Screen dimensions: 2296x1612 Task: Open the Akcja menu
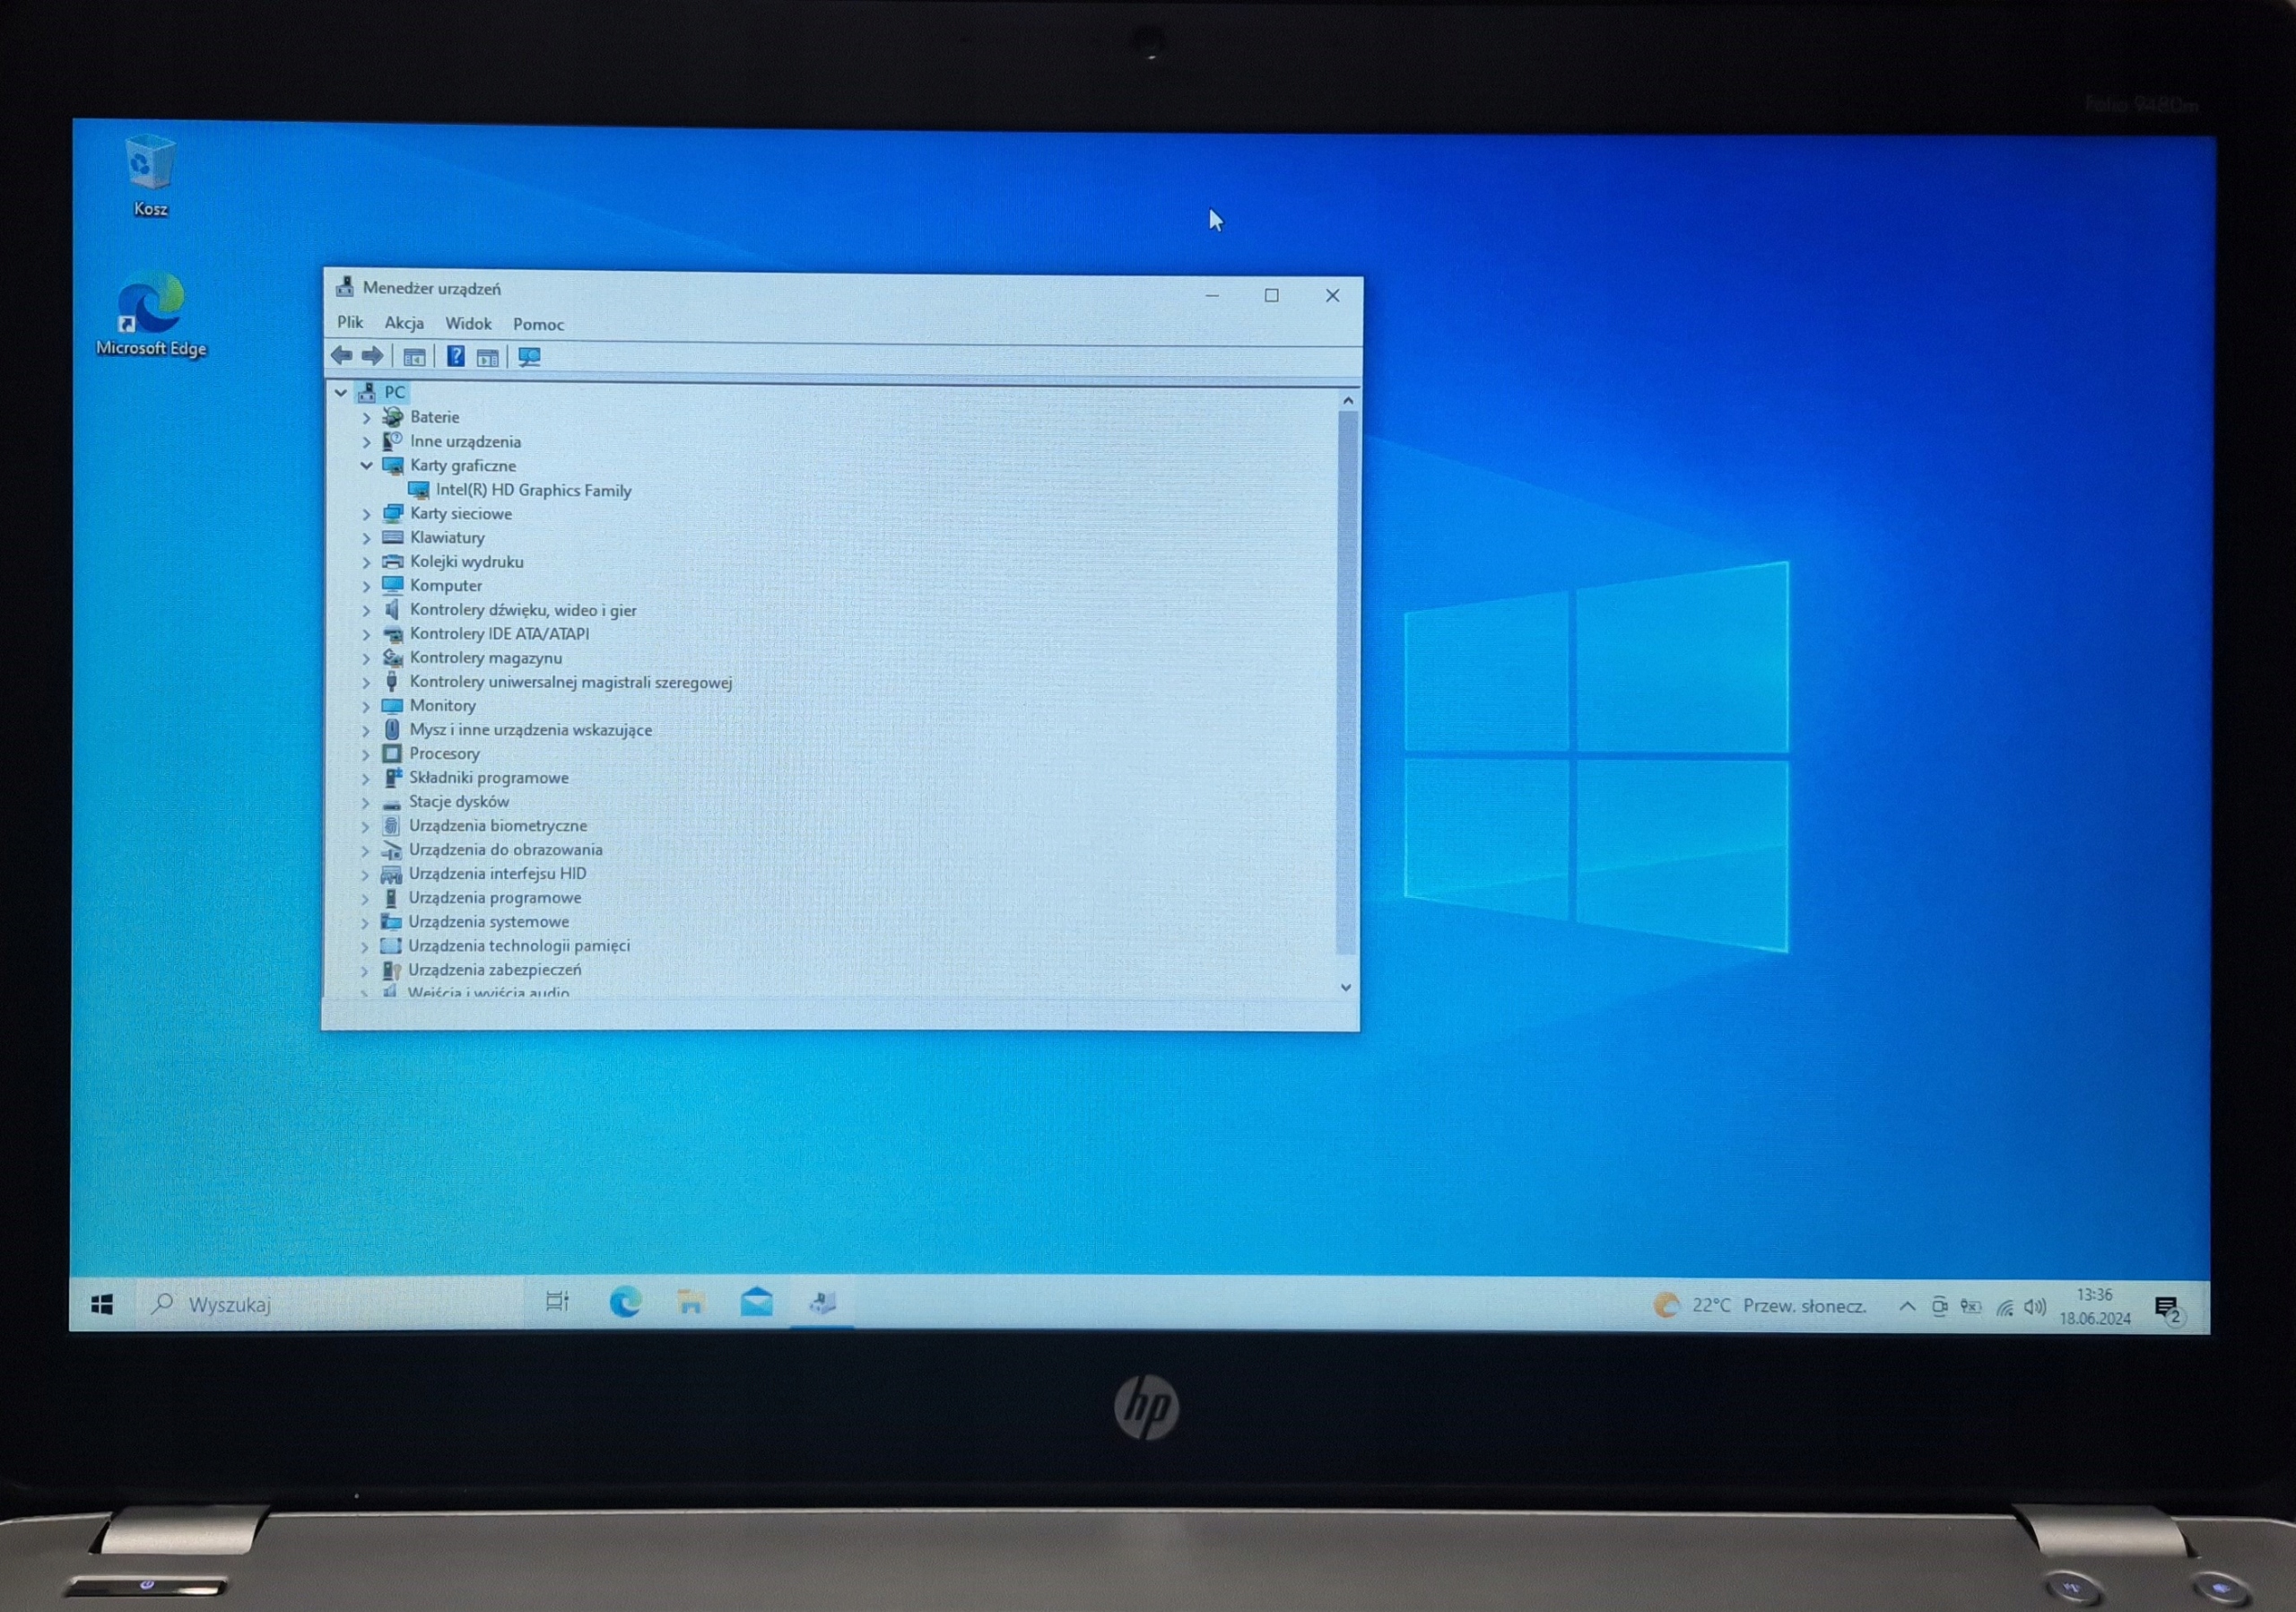click(x=404, y=323)
